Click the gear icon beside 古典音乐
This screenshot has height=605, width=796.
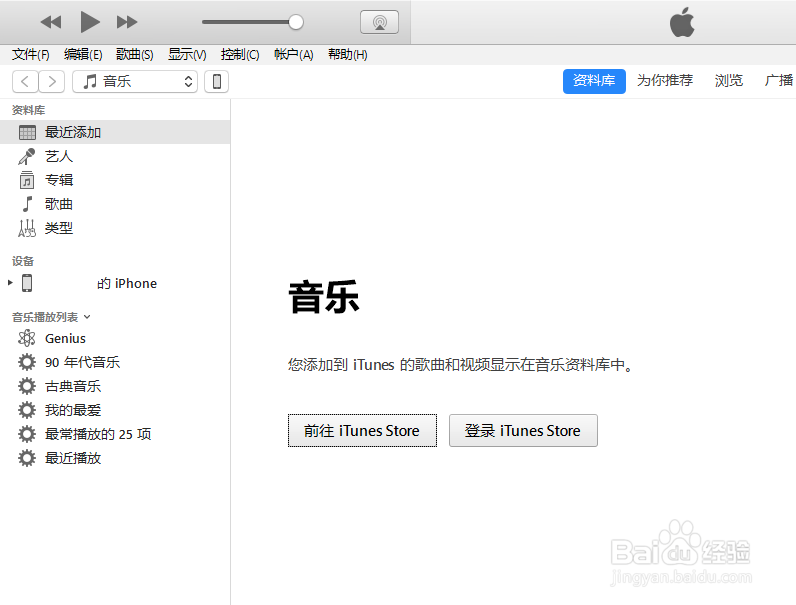[x=27, y=386]
